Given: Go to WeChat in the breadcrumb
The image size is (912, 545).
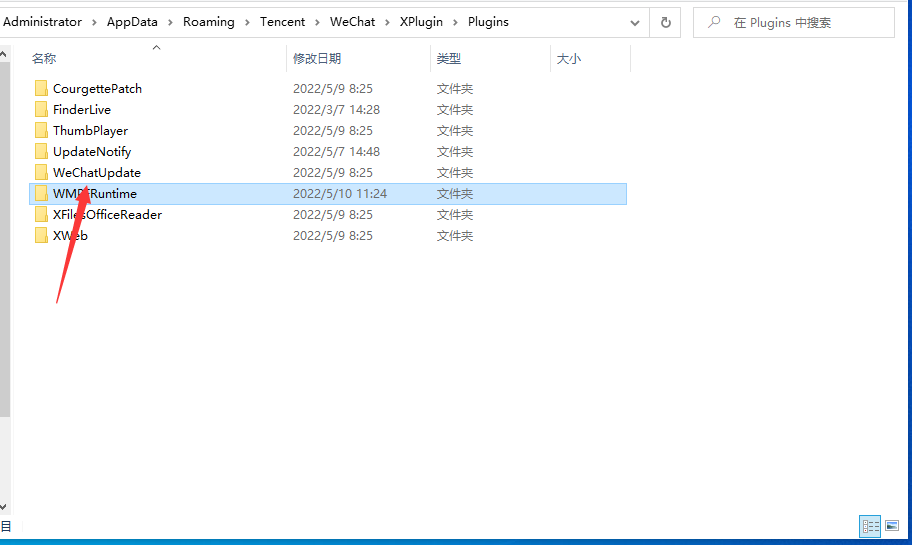Looking at the screenshot, I should [x=352, y=22].
